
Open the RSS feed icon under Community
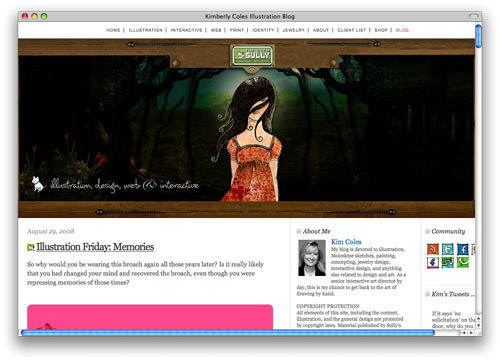click(x=433, y=249)
